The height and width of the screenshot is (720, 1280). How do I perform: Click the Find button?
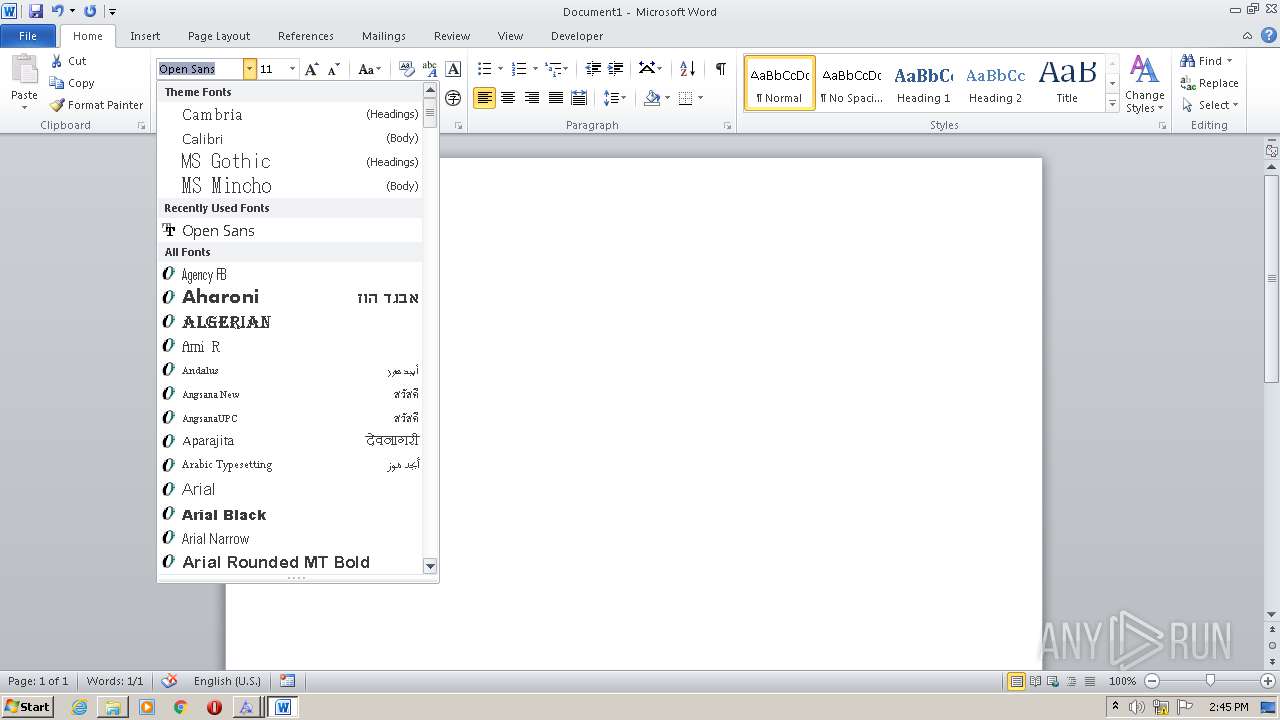pos(1200,61)
